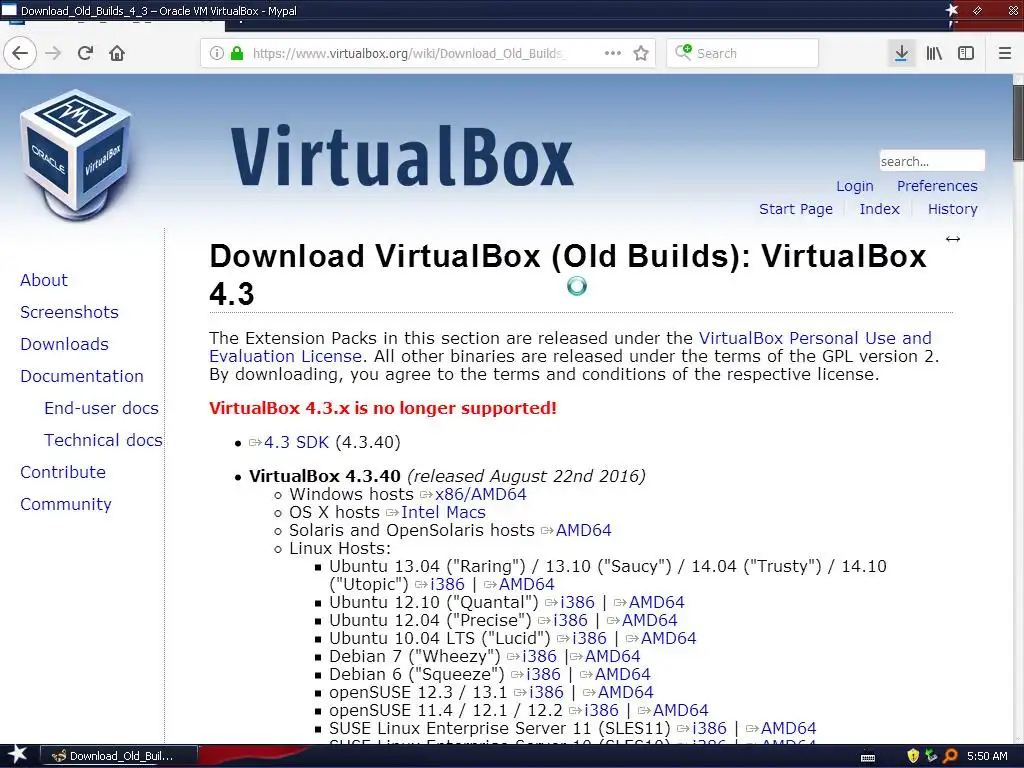Open the downloads arrow panel
Image resolution: width=1024 pixels, height=768 pixels.
point(901,53)
